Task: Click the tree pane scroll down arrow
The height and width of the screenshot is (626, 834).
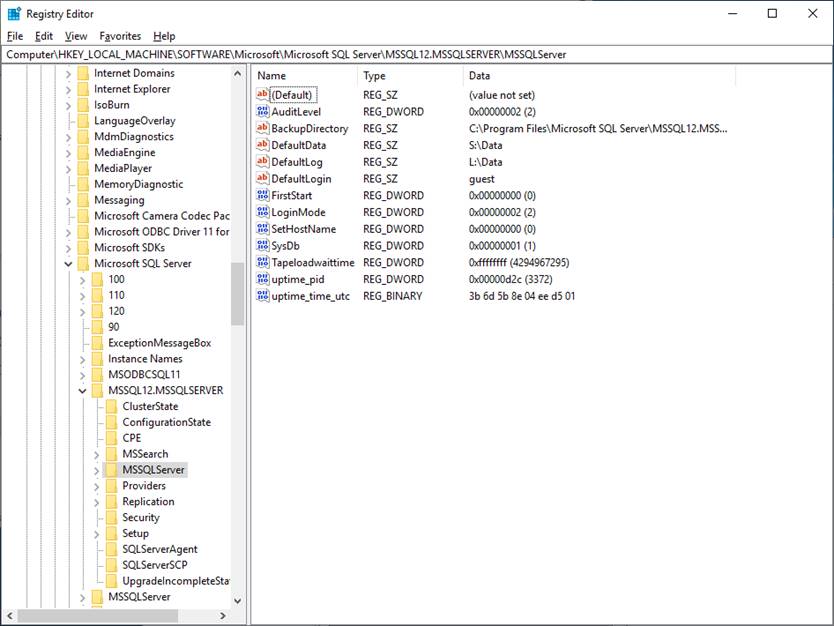Action: tap(237, 601)
